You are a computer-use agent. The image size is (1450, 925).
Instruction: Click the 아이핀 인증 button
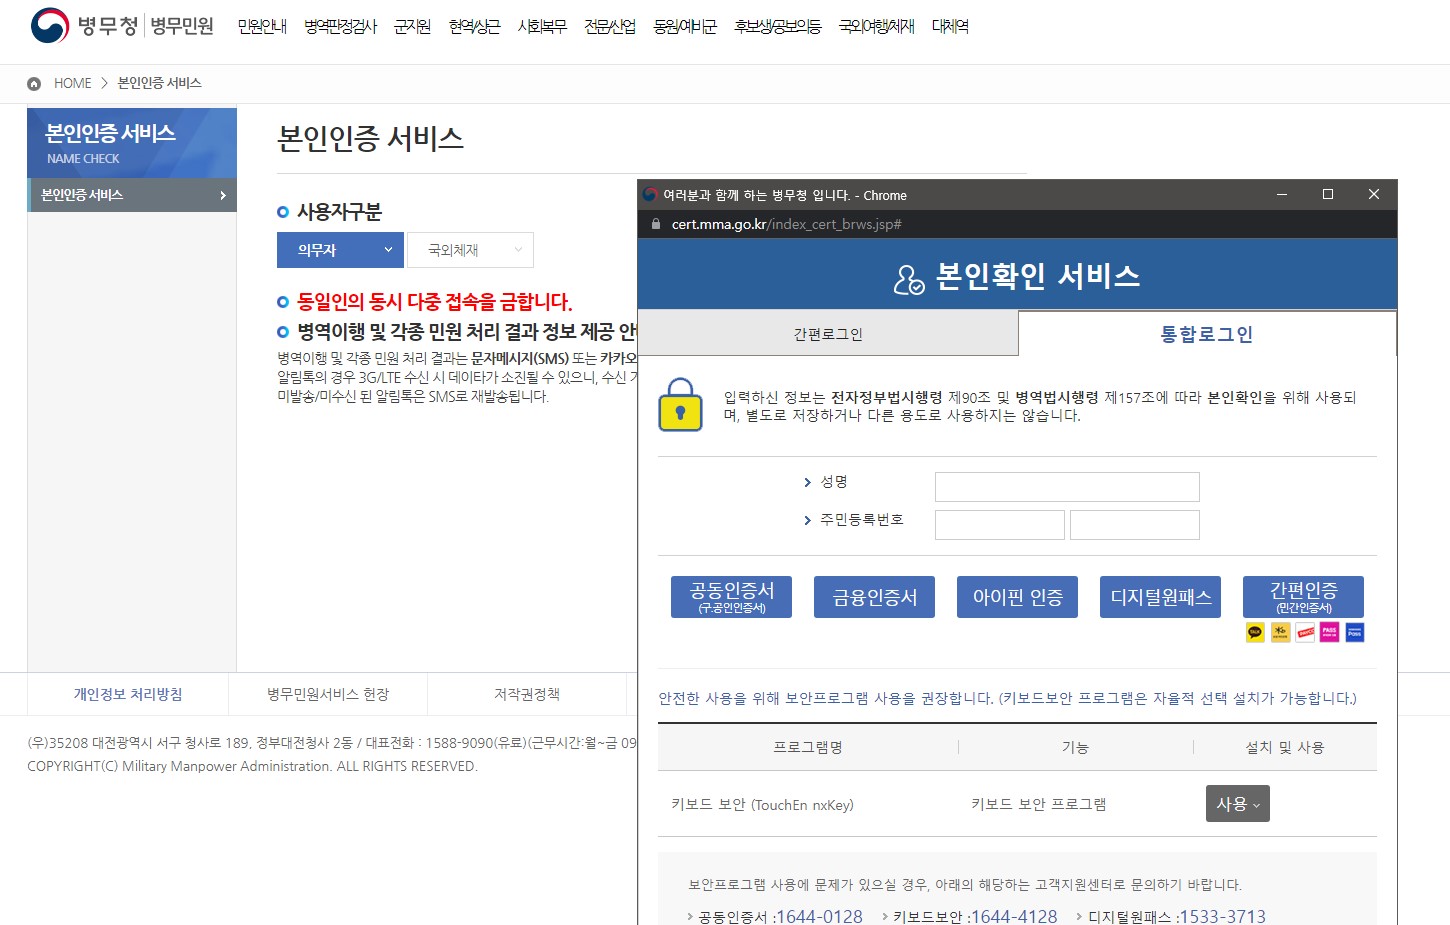coord(1017,597)
